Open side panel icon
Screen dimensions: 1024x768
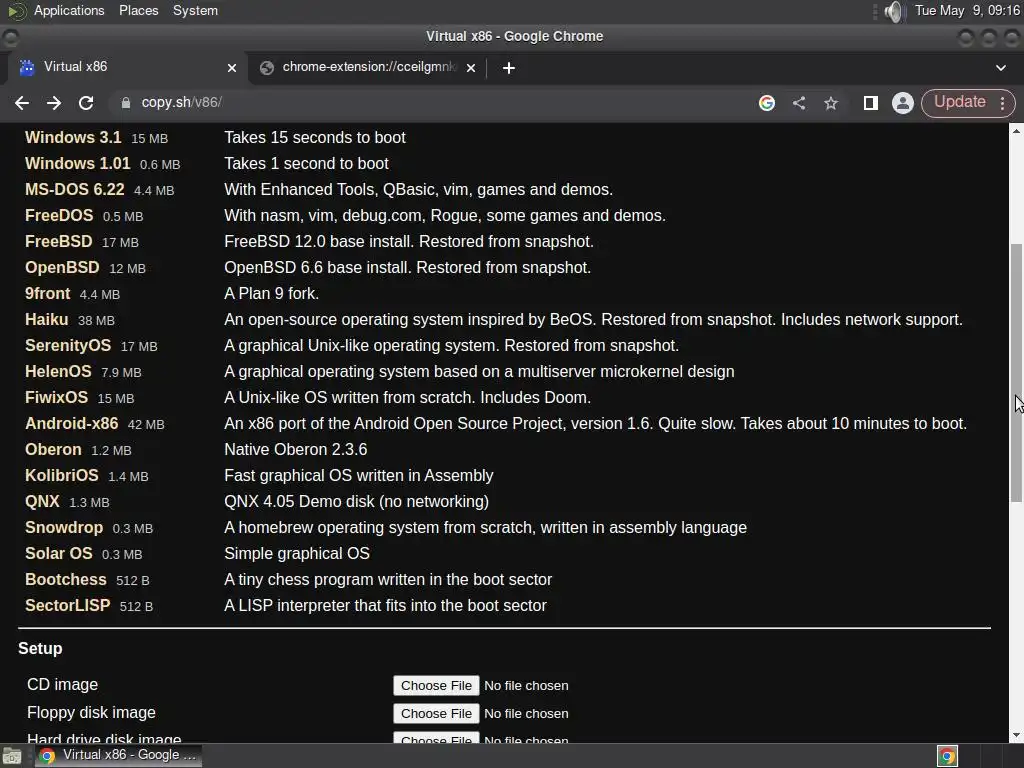click(871, 103)
